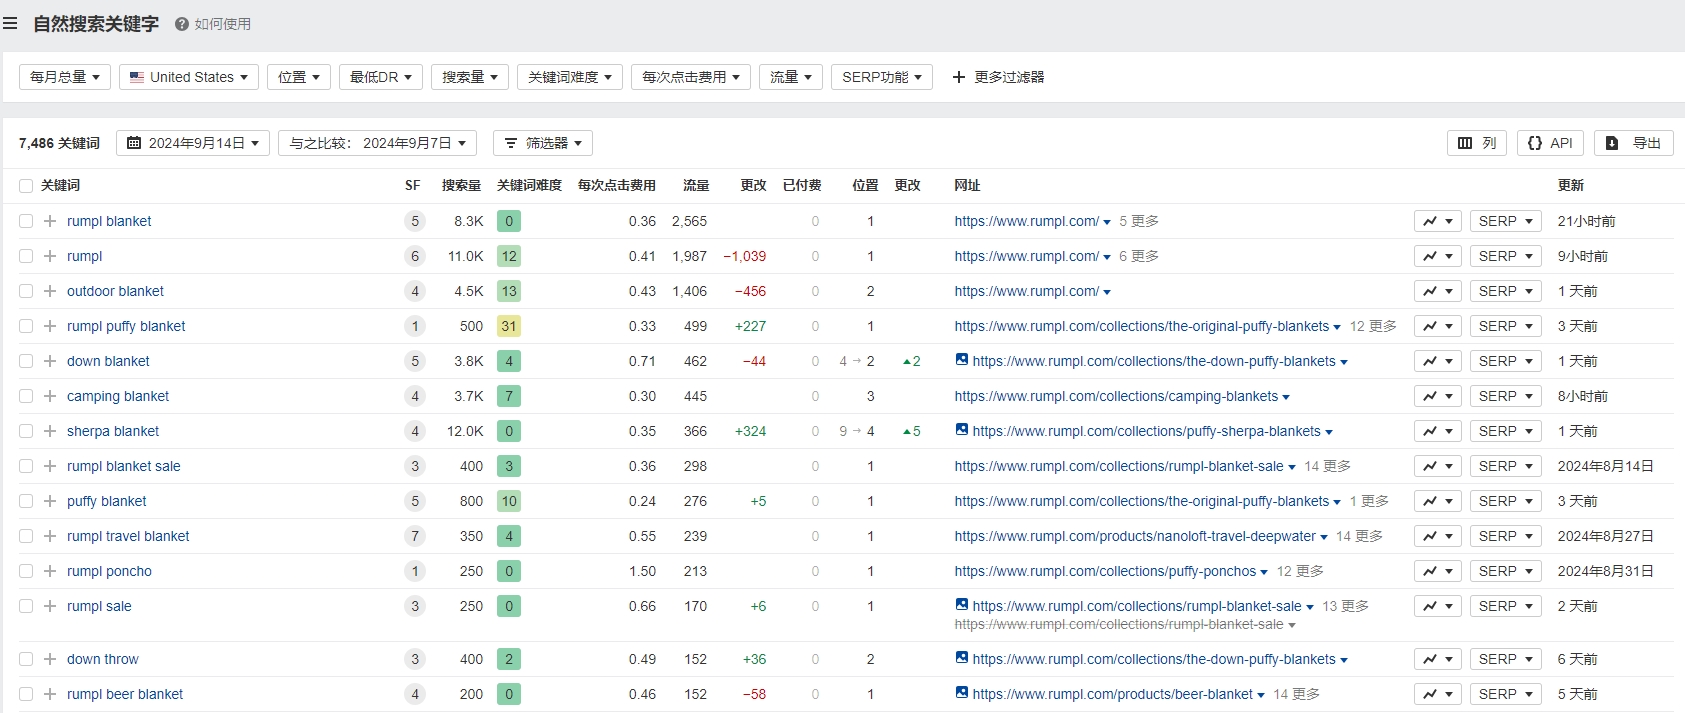Open trend chart for puffy blanket row
Image resolution: width=1685 pixels, height=713 pixels.
click(1438, 501)
